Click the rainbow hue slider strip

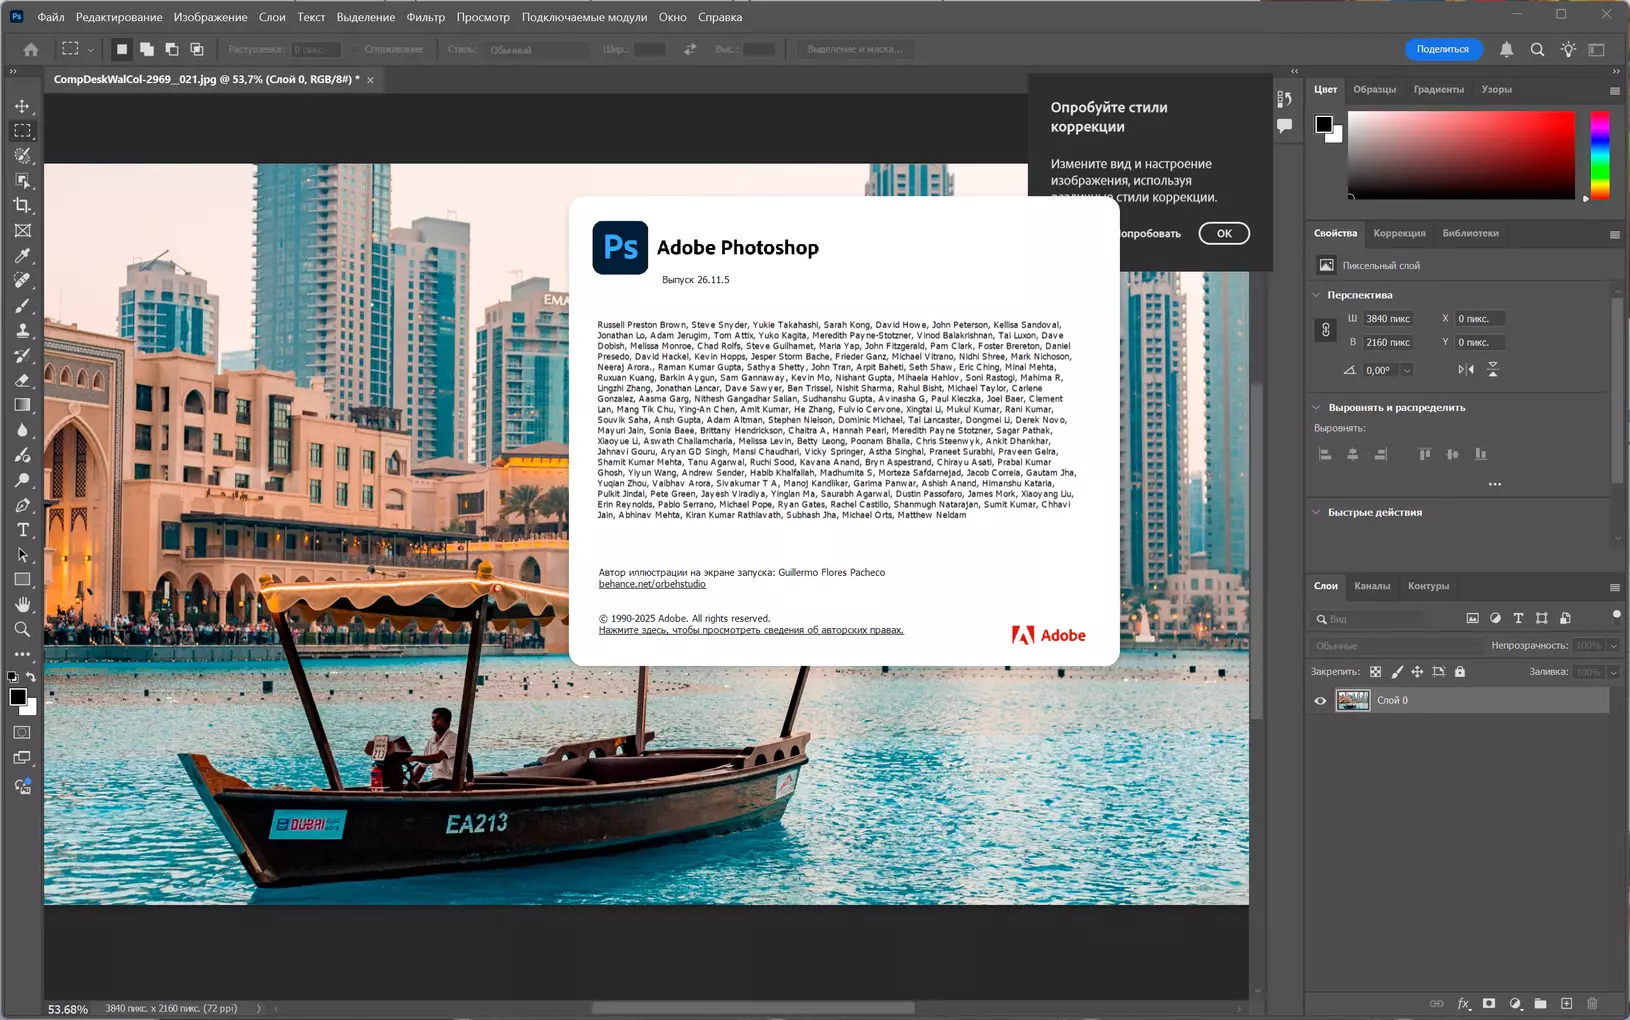1600,155
